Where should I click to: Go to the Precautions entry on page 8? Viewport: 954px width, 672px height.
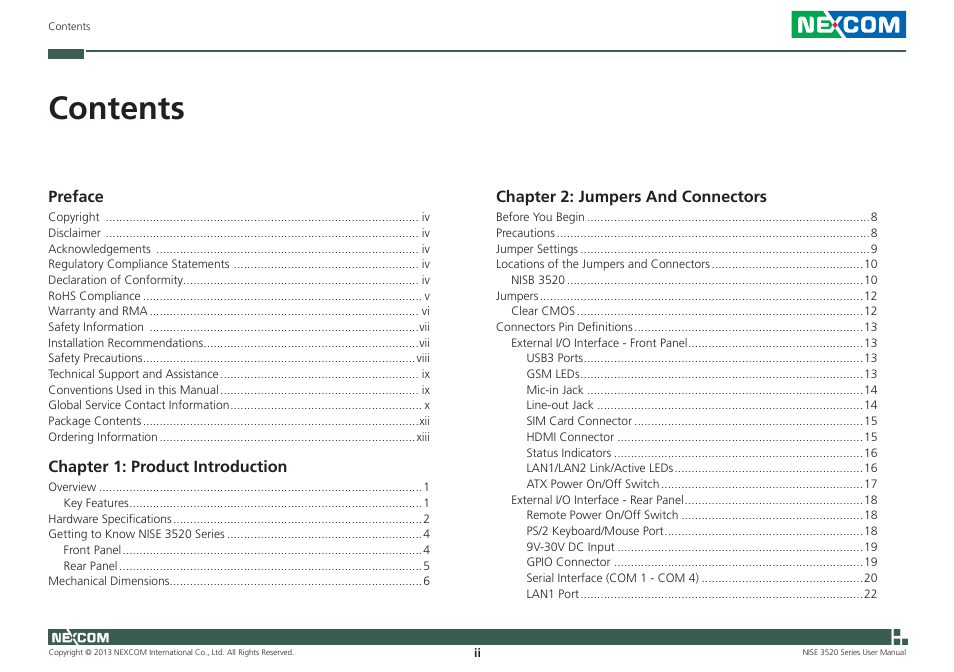click(687, 233)
